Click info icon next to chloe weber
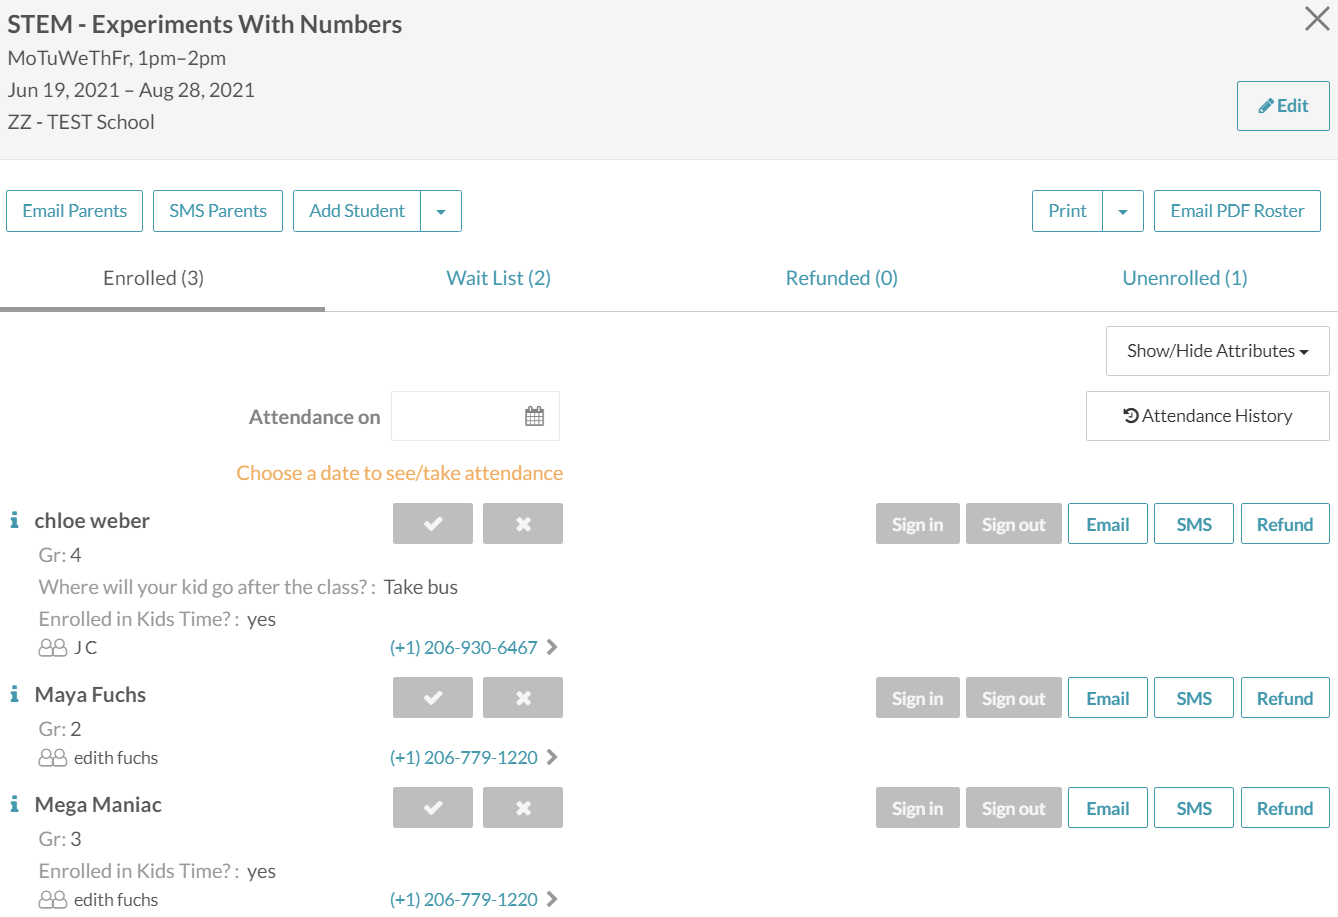1338x917 pixels. pyautogui.click(x=14, y=520)
